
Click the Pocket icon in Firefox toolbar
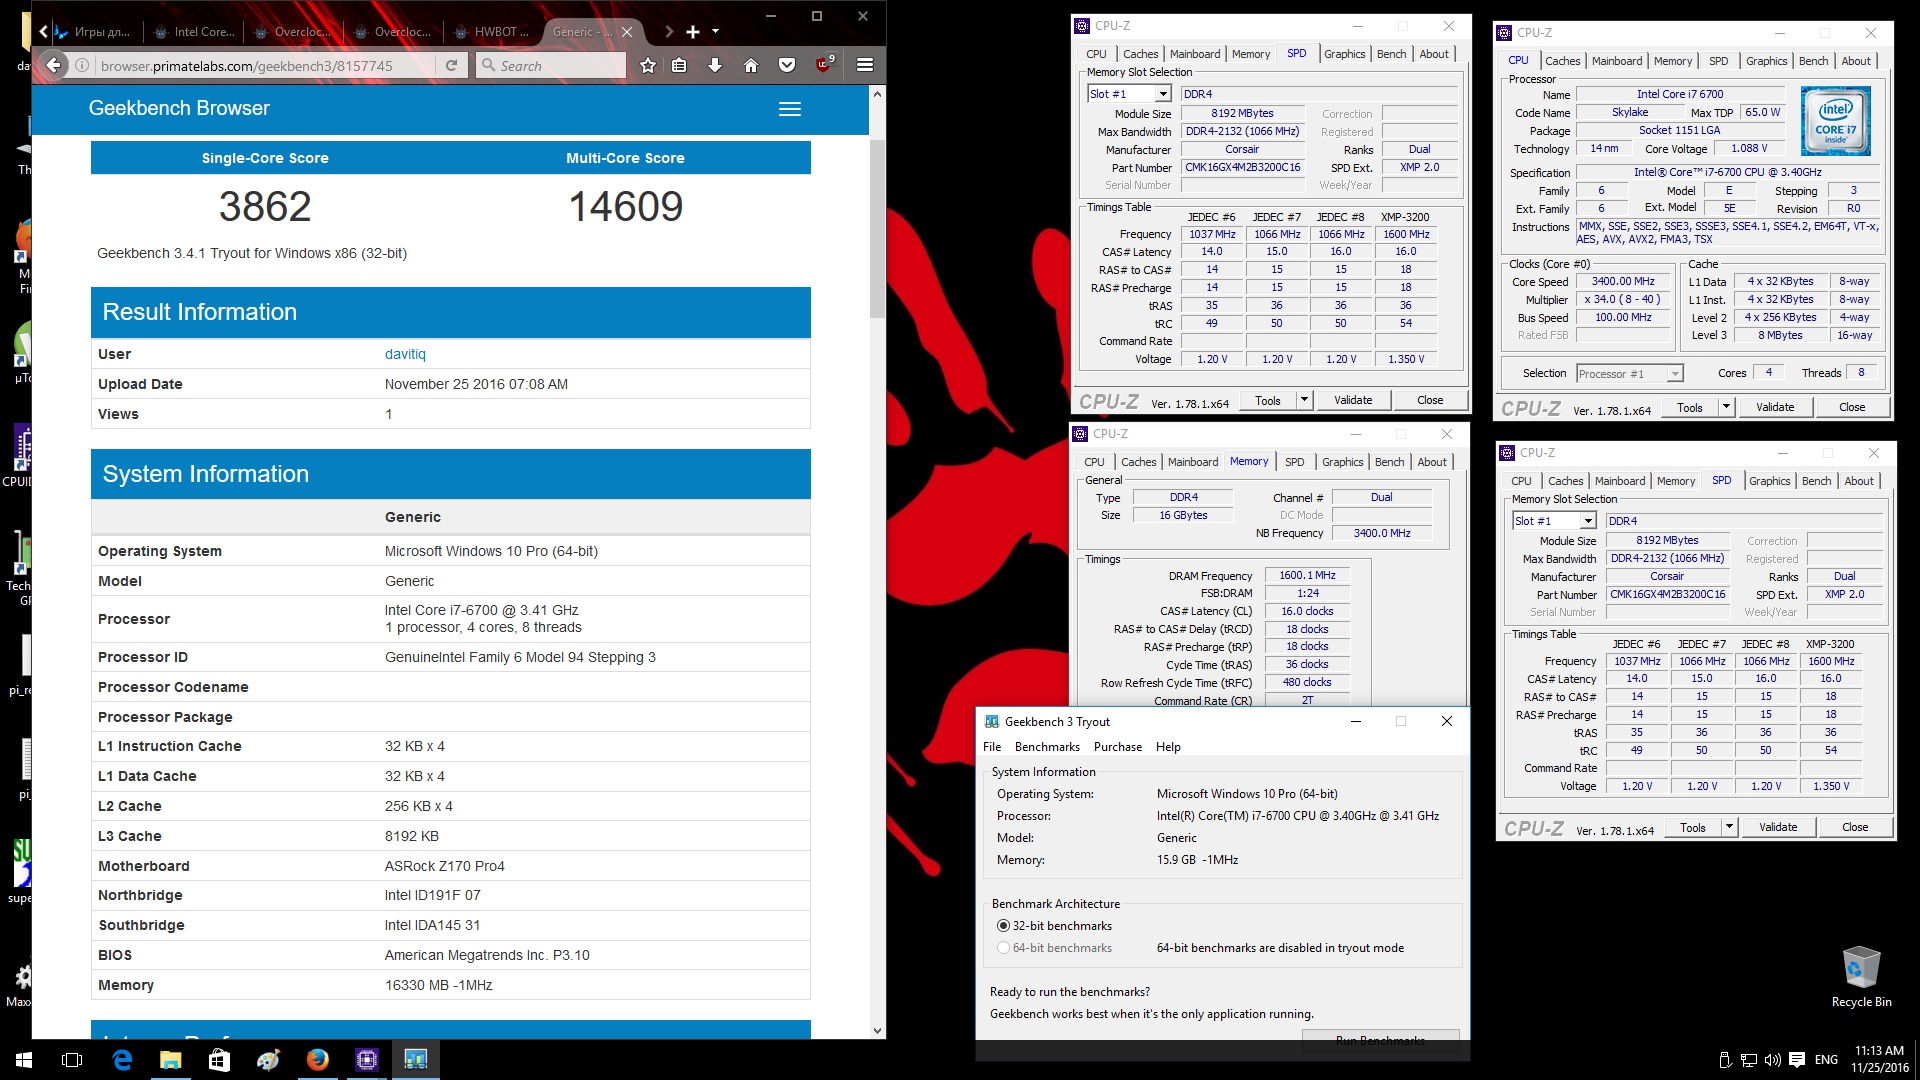[x=787, y=65]
